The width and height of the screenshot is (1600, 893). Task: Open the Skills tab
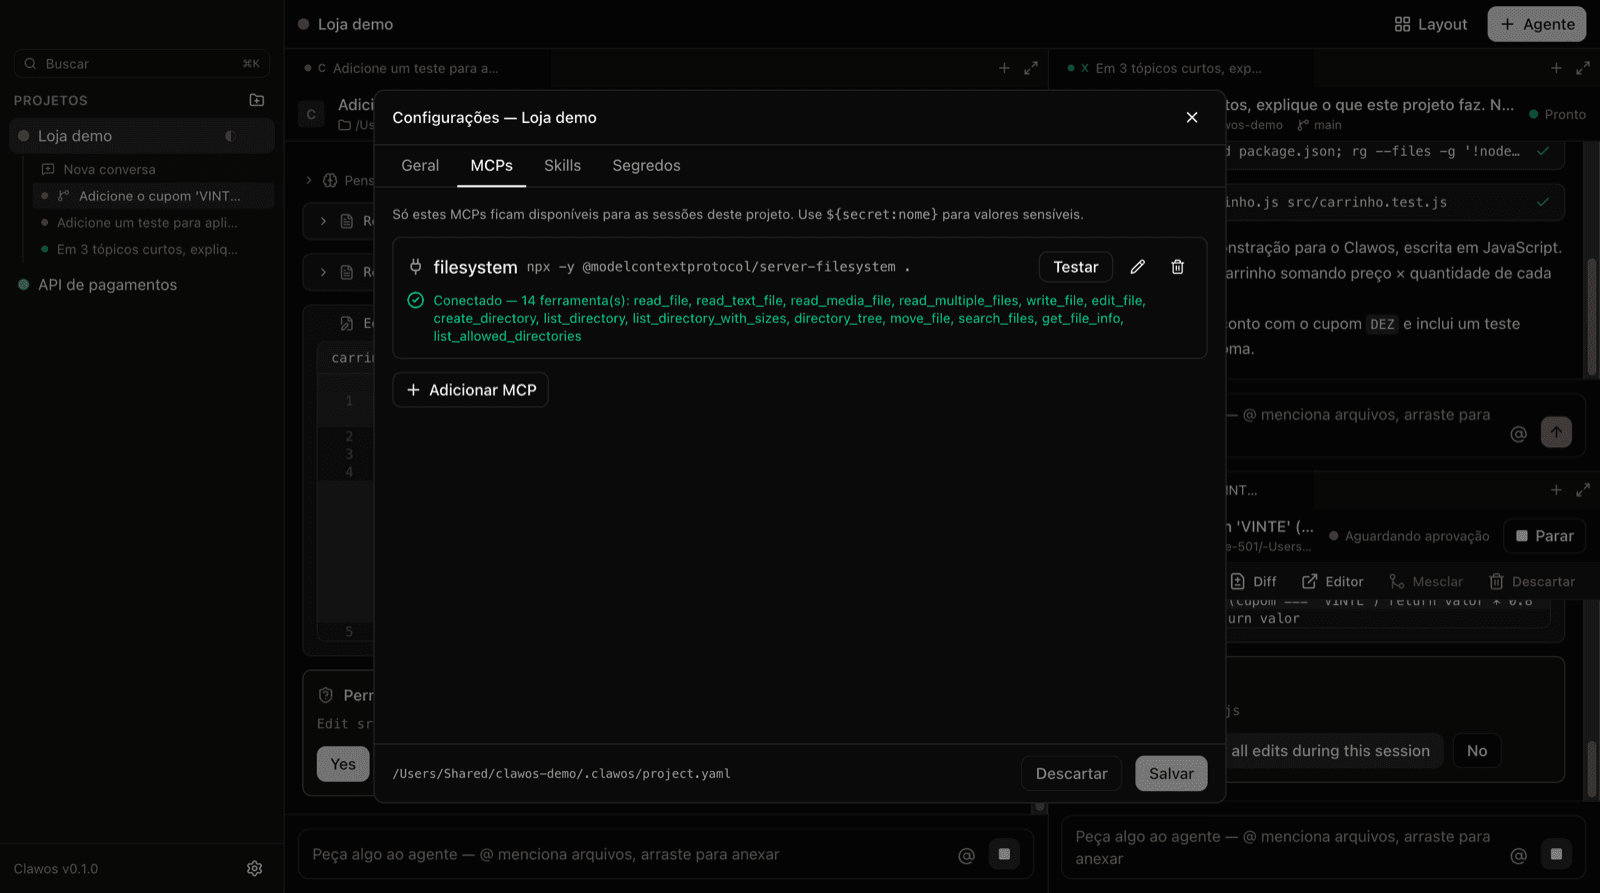coord(562,166)
